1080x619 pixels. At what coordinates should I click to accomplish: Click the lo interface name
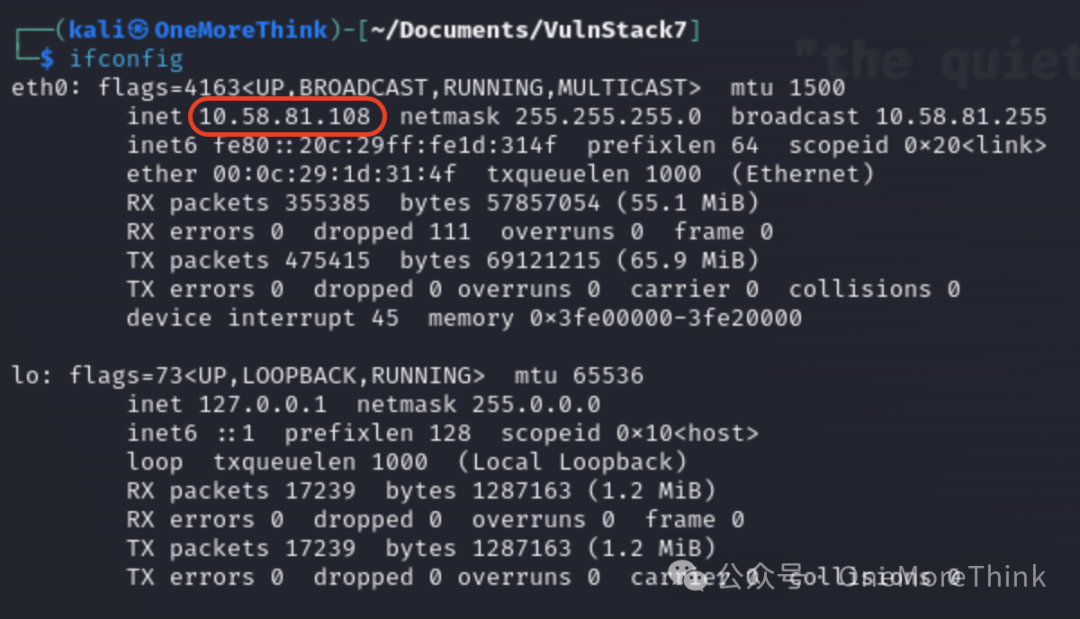coord(25,376)
